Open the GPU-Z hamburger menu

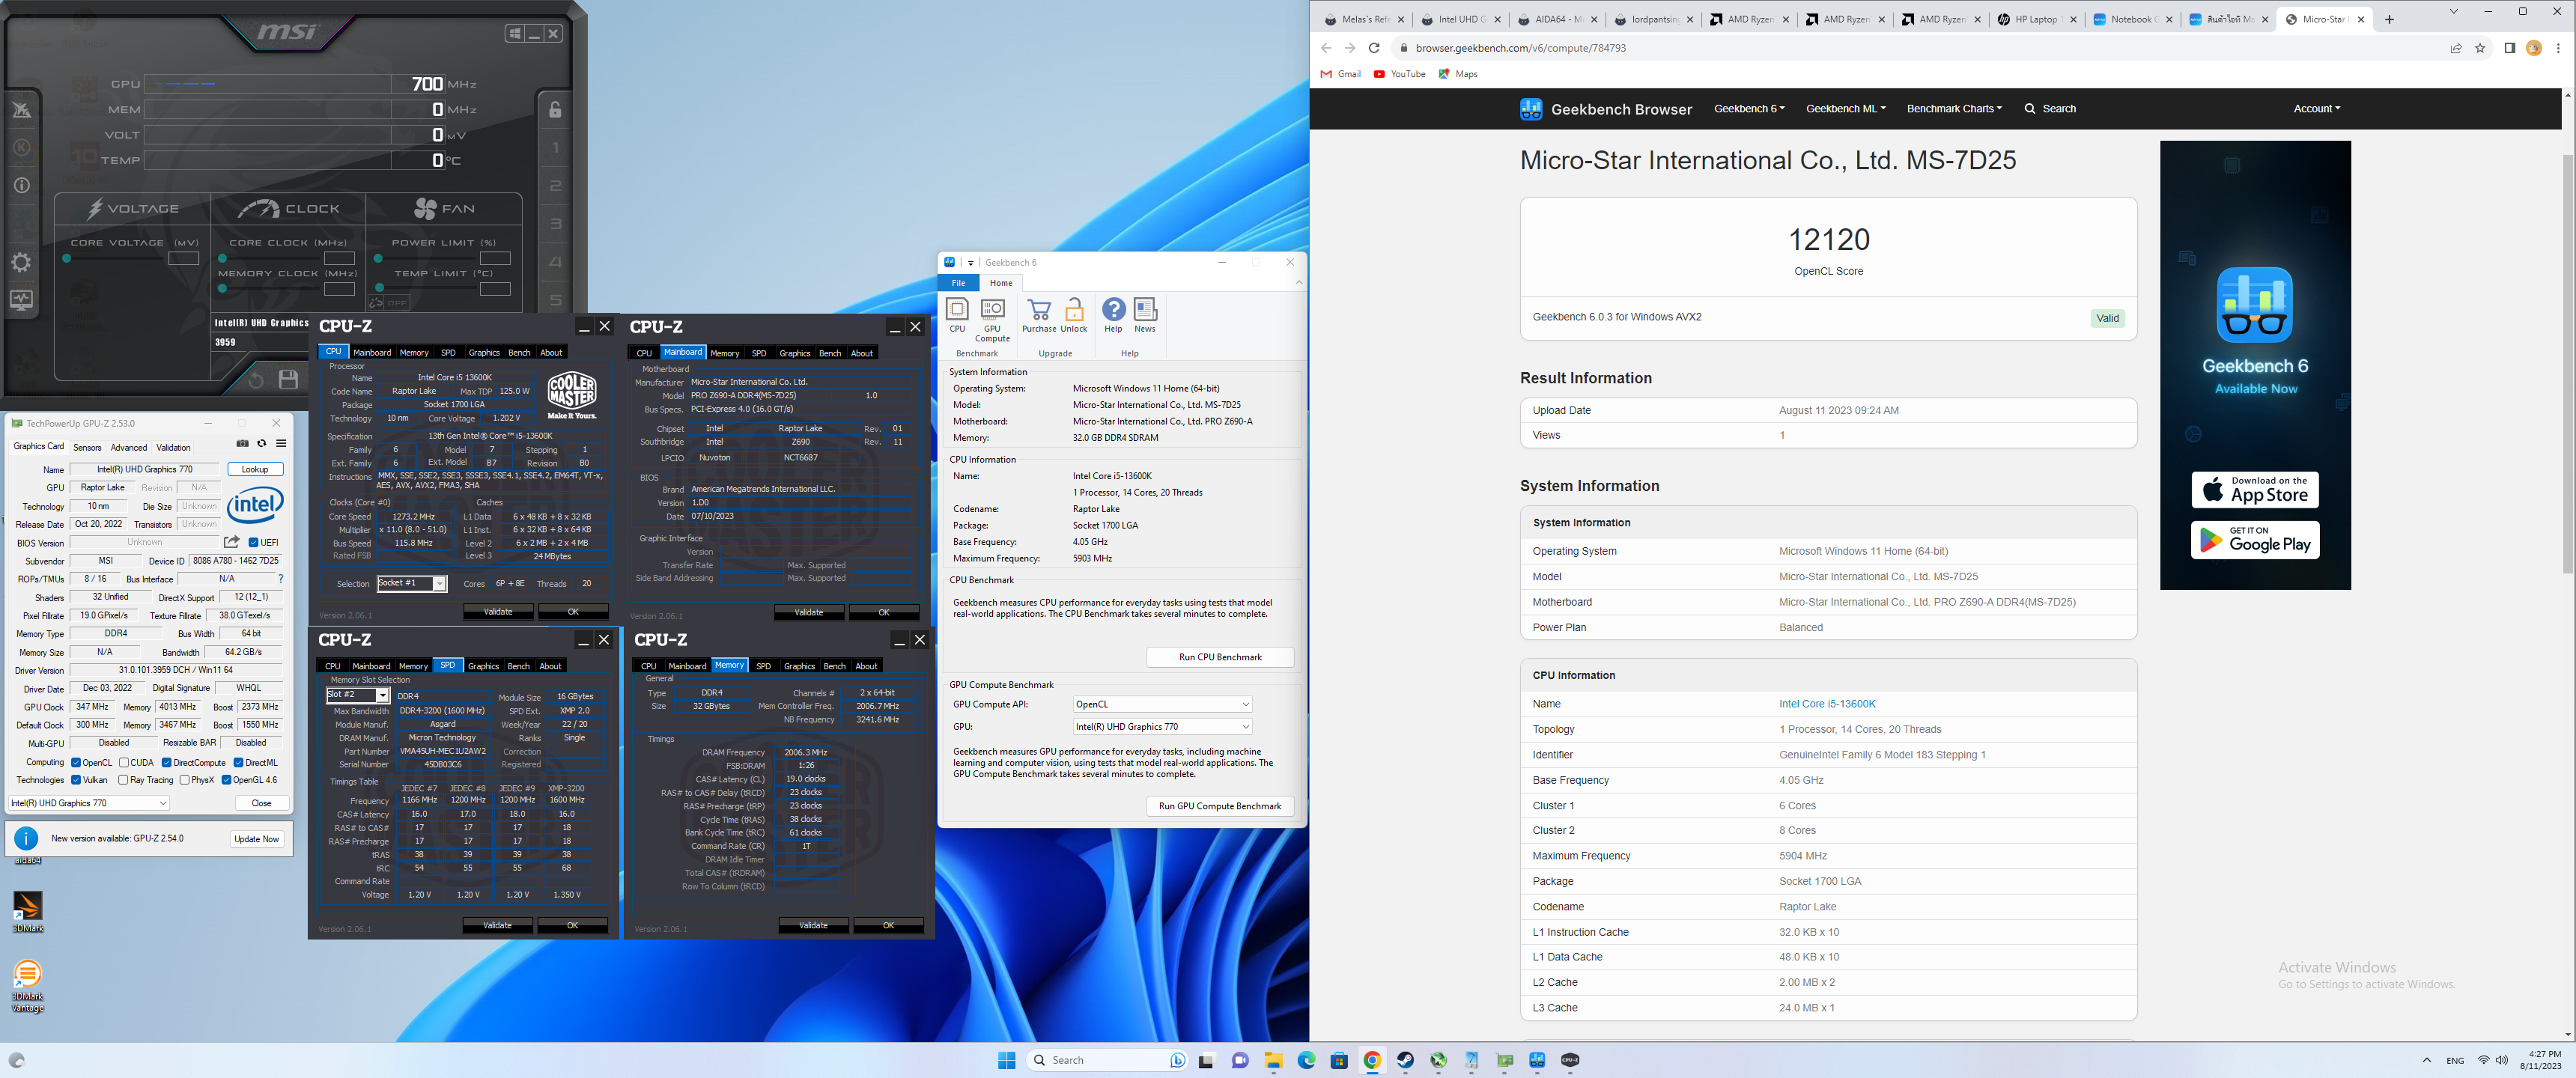point(281,443)
